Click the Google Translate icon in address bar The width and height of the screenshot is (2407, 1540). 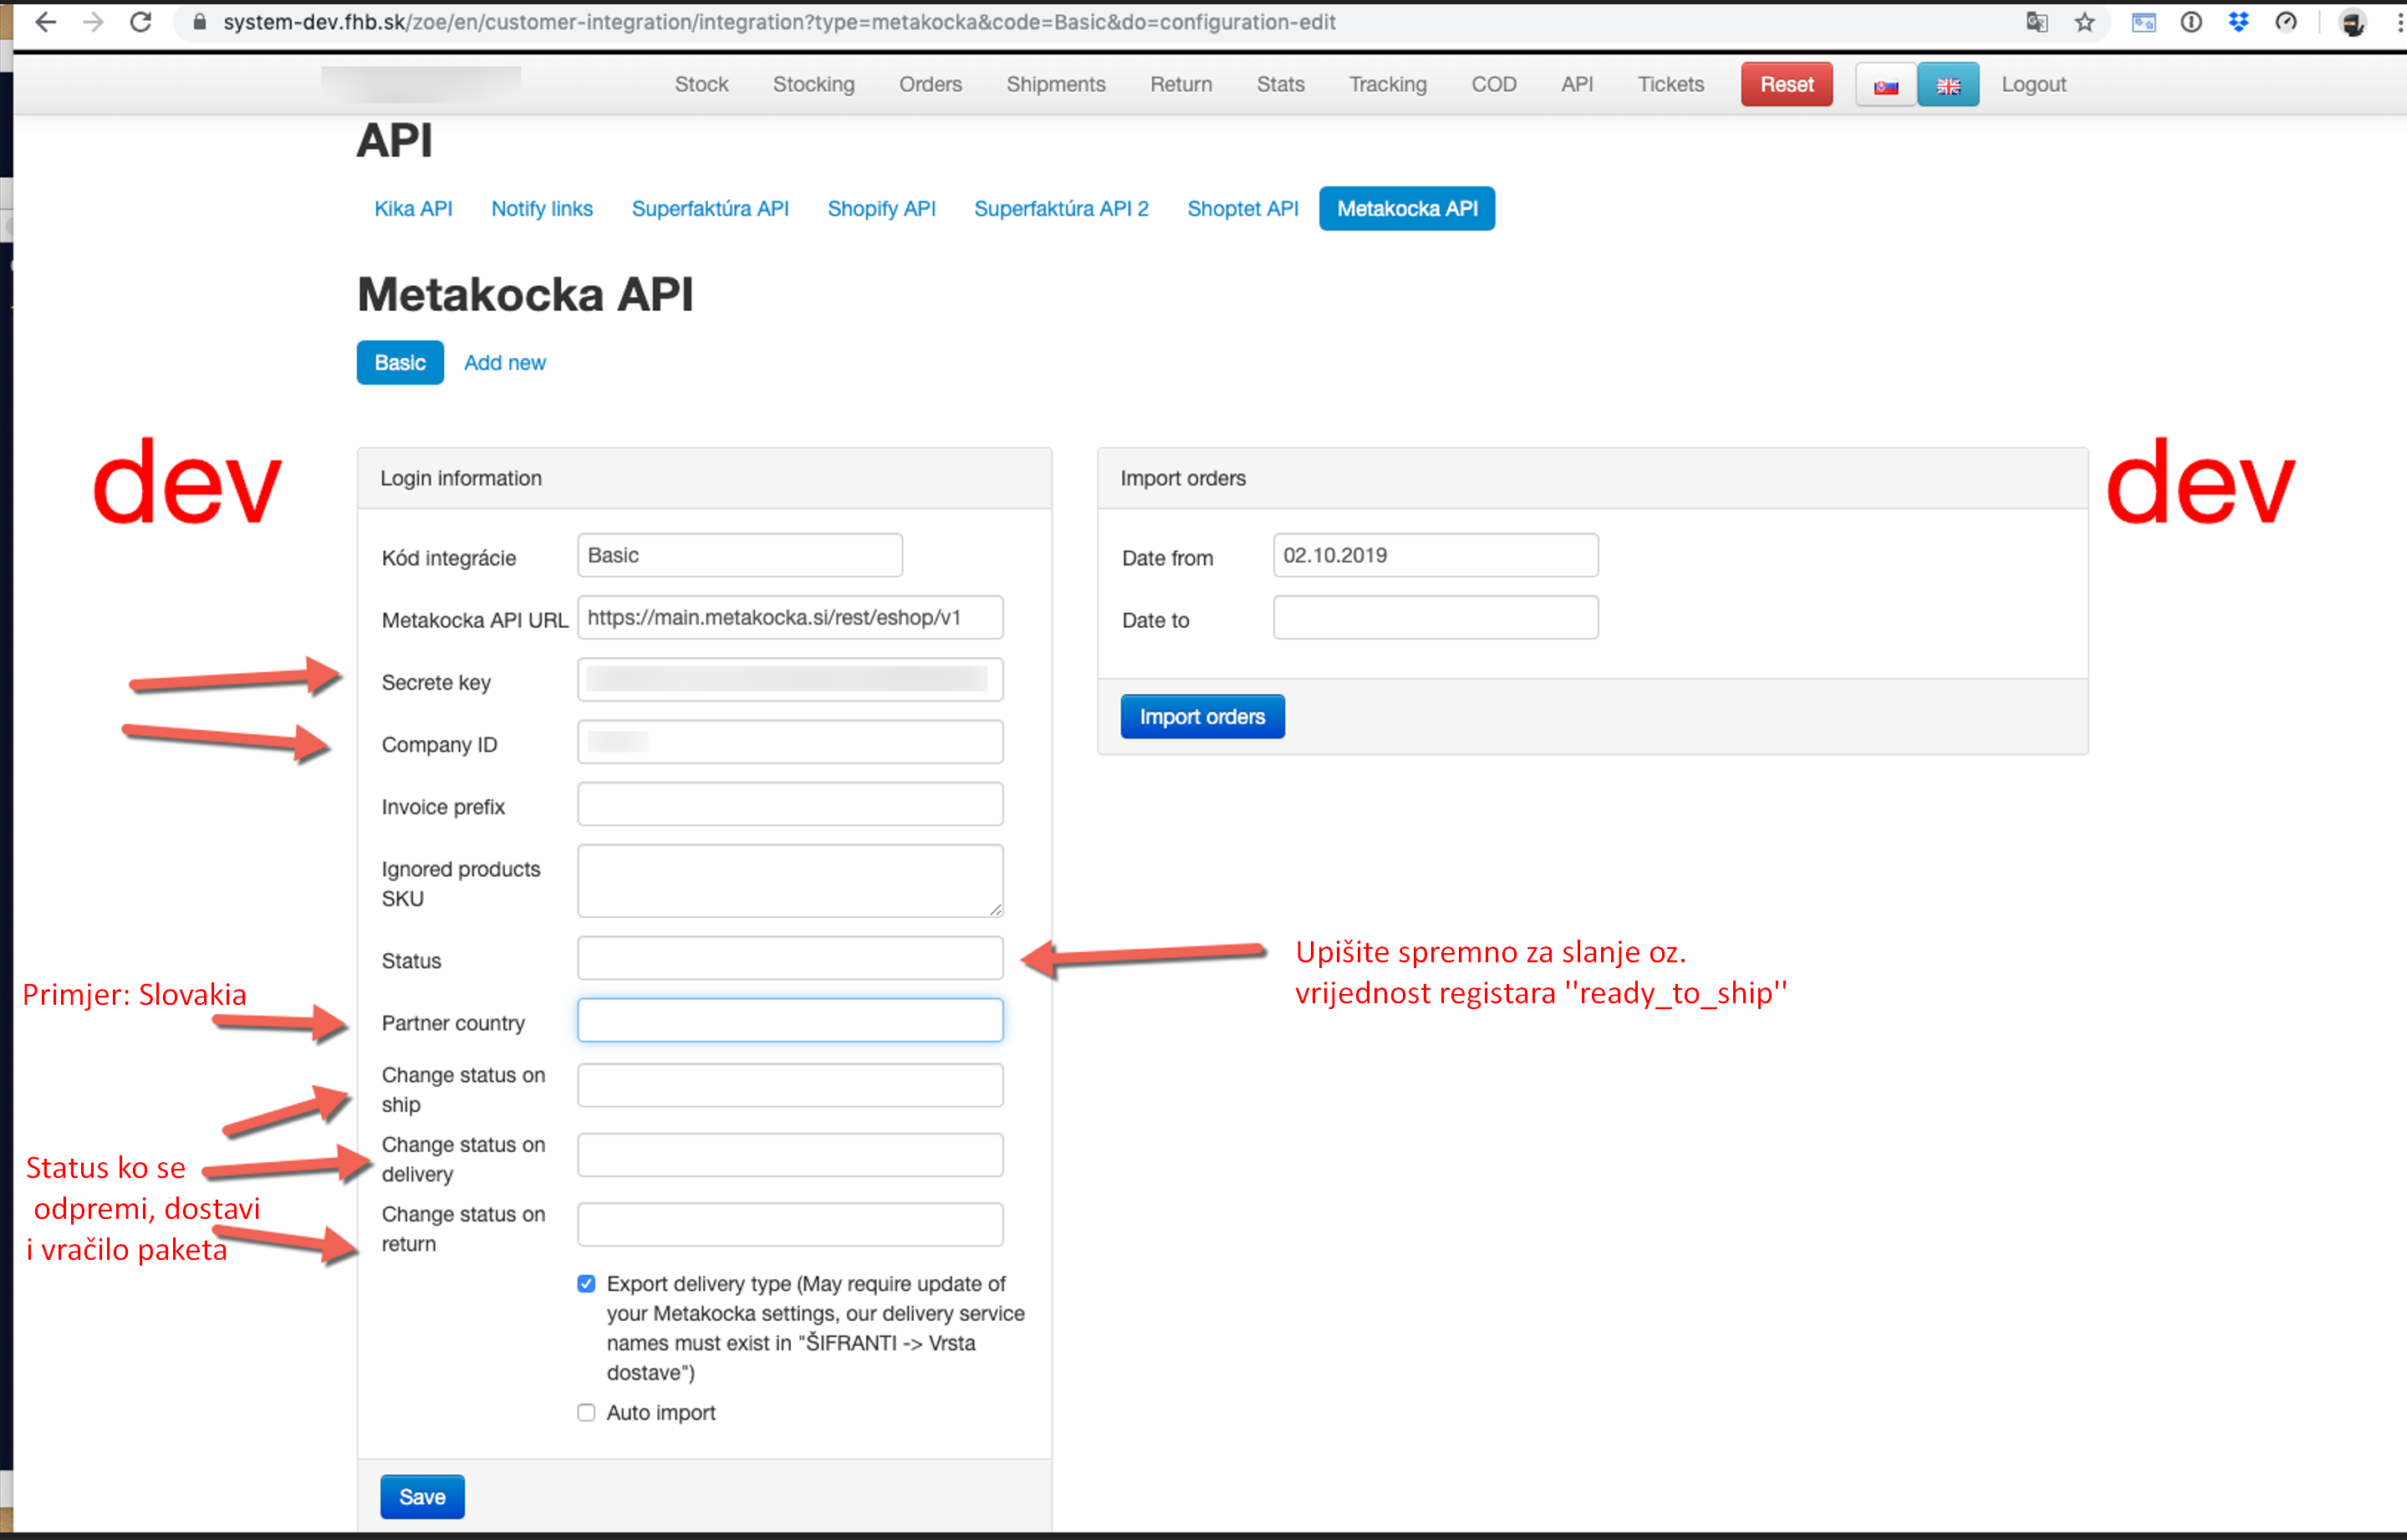pyautogui.click(x=2037, y=22)
